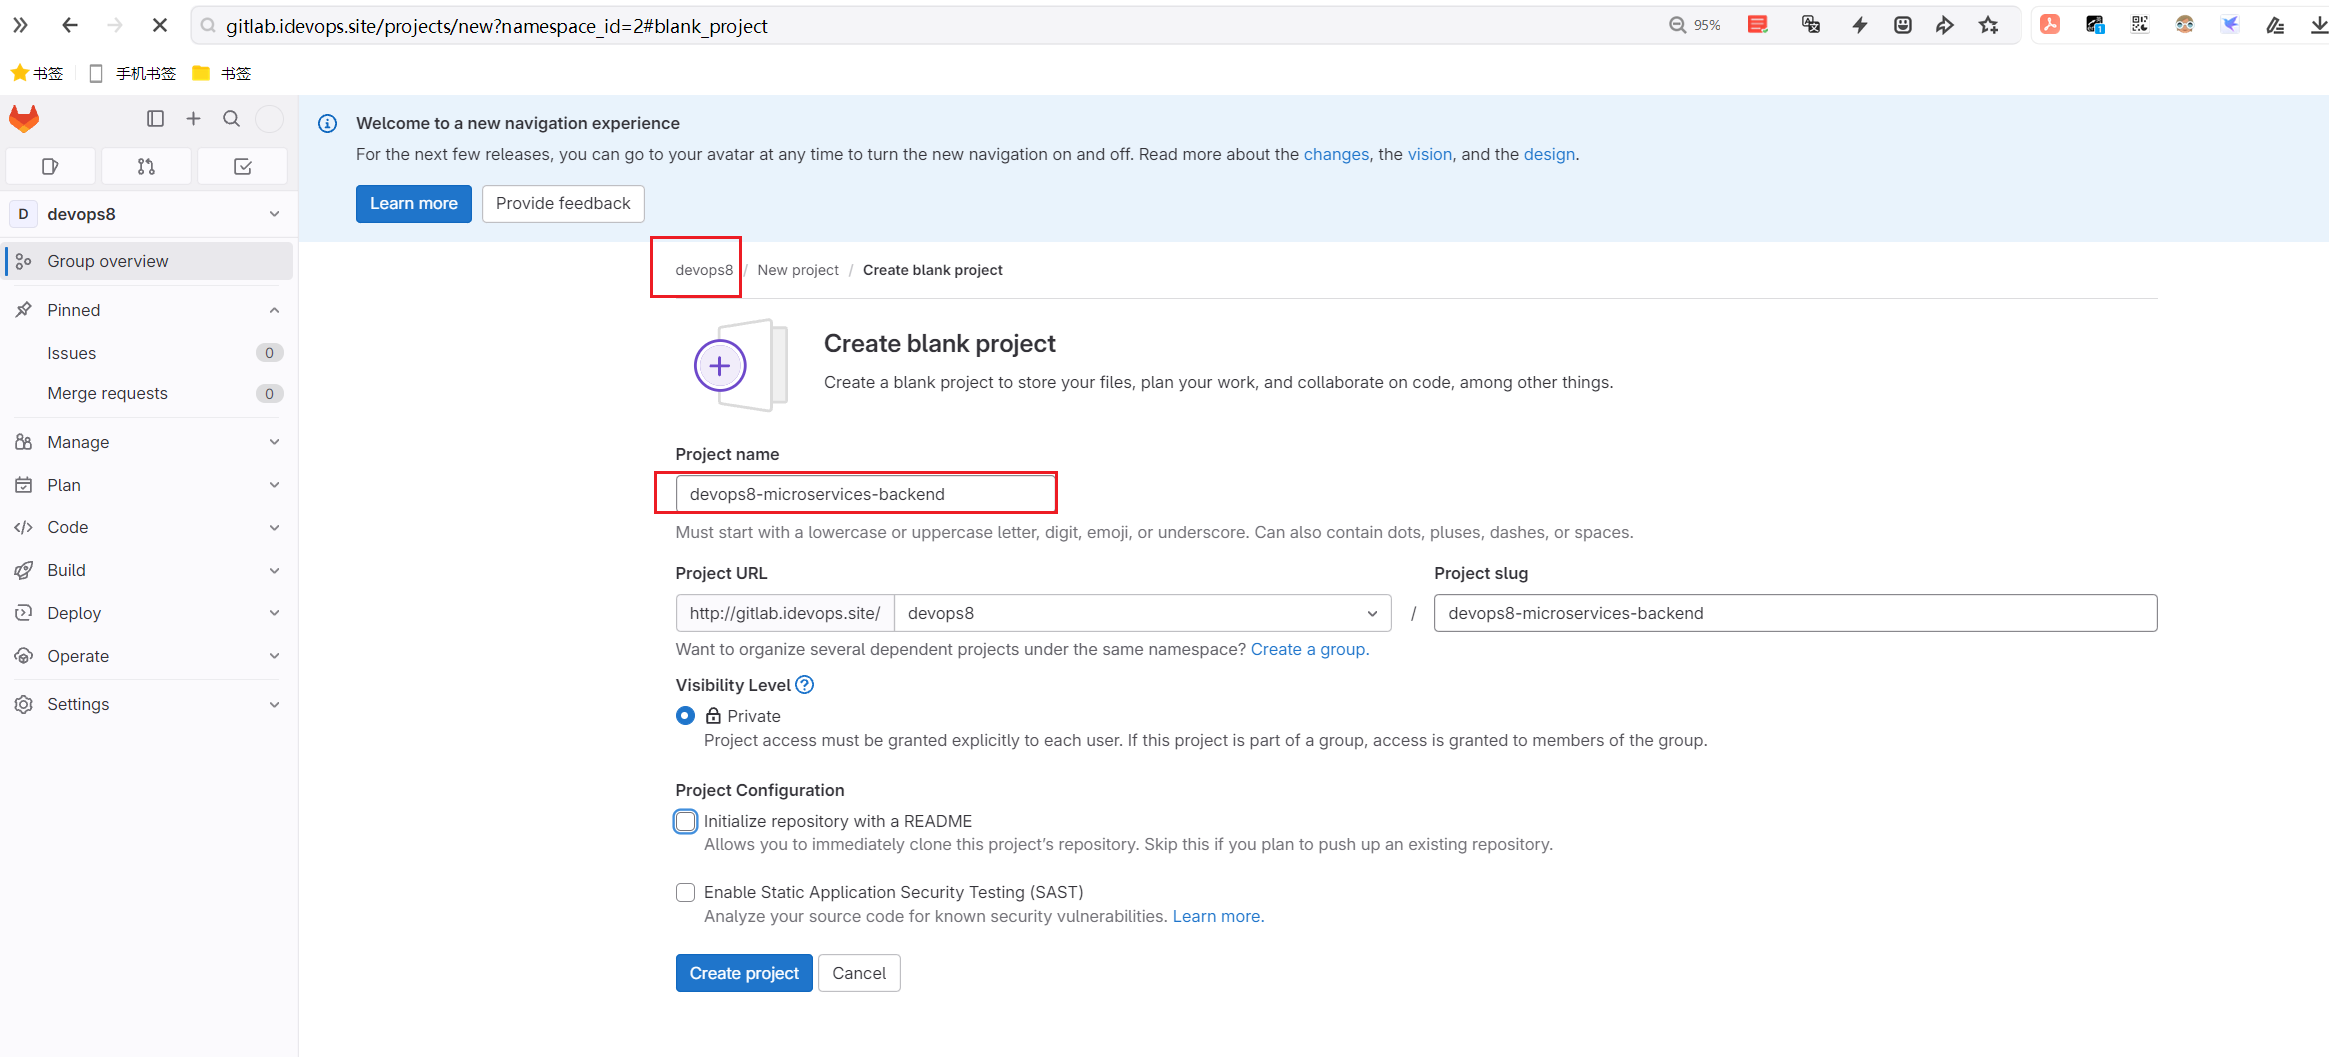Expand the Deploy menu

click(x=147, y=613)
